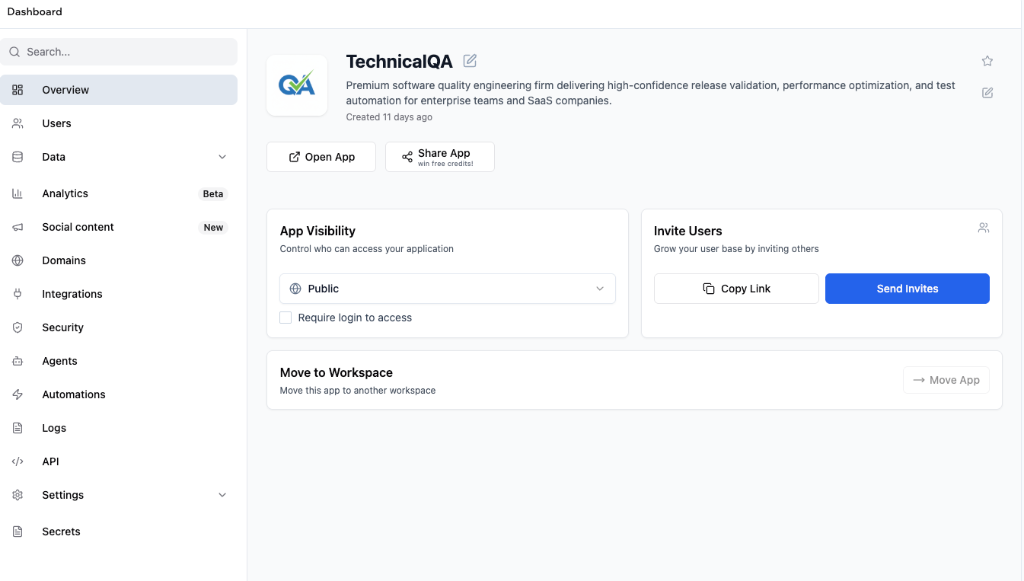Click the Share App button
Screen dimensions: 1024x581
point(439,157)
